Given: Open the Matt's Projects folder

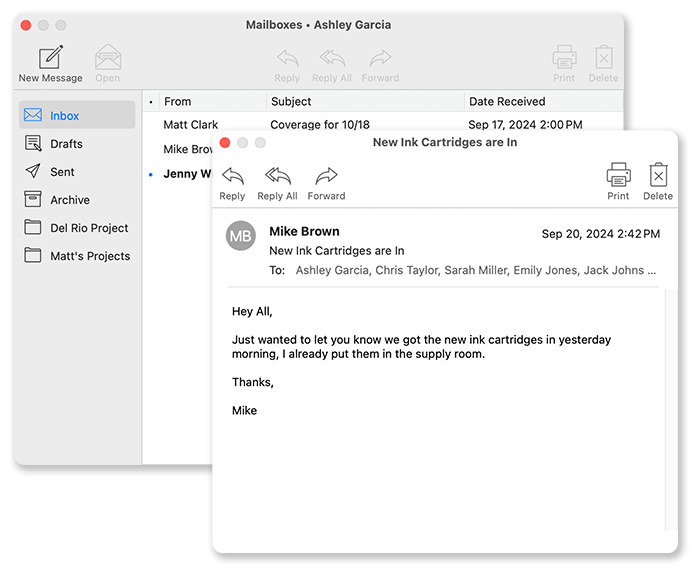Looking at the screenshot, I should point(77,256).
